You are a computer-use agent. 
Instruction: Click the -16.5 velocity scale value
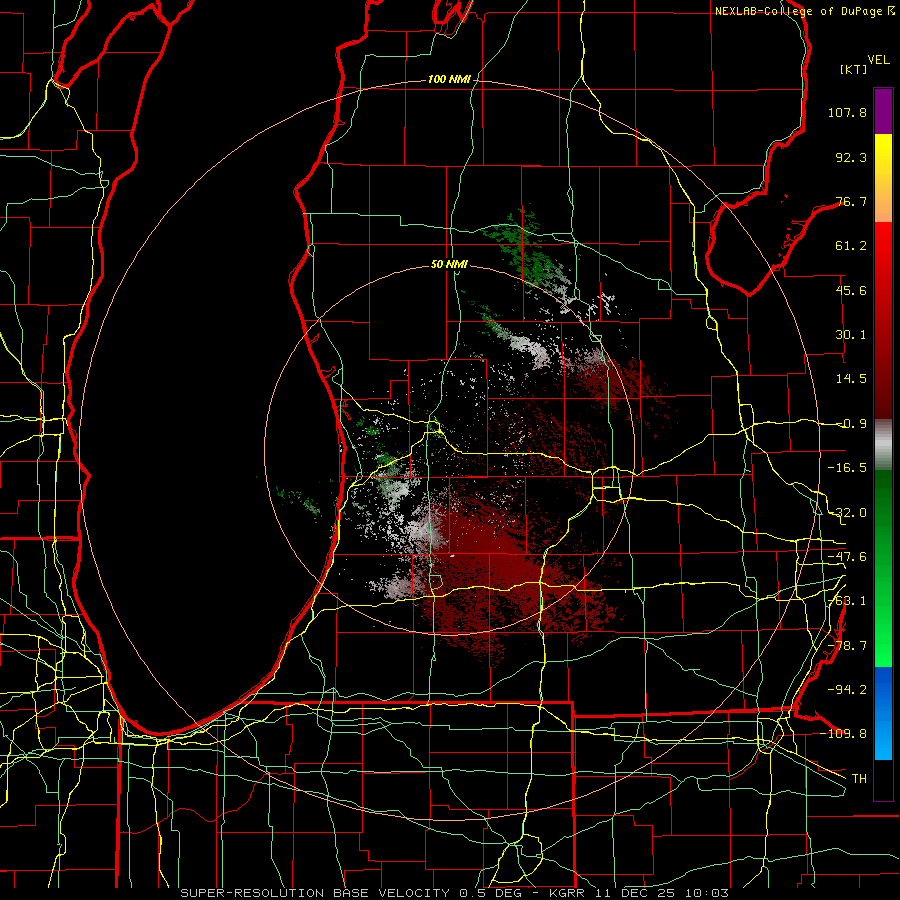point(847,468)
